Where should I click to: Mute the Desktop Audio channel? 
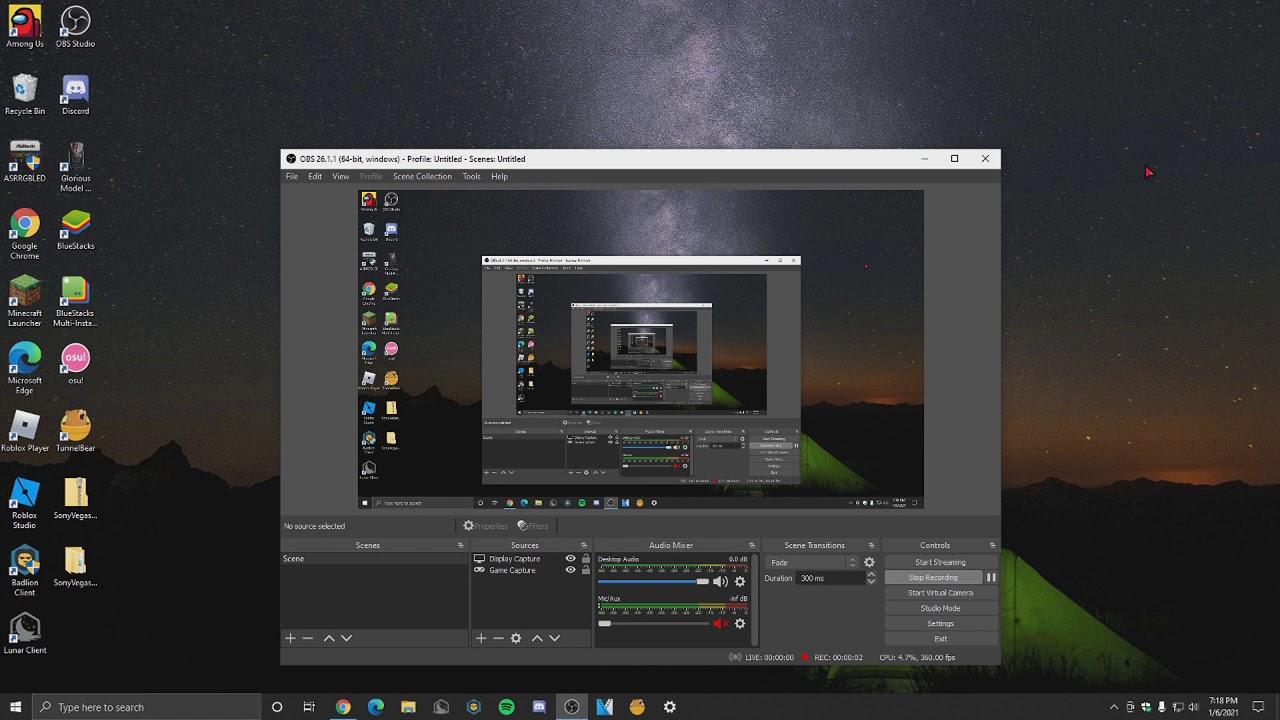point(720,581)
